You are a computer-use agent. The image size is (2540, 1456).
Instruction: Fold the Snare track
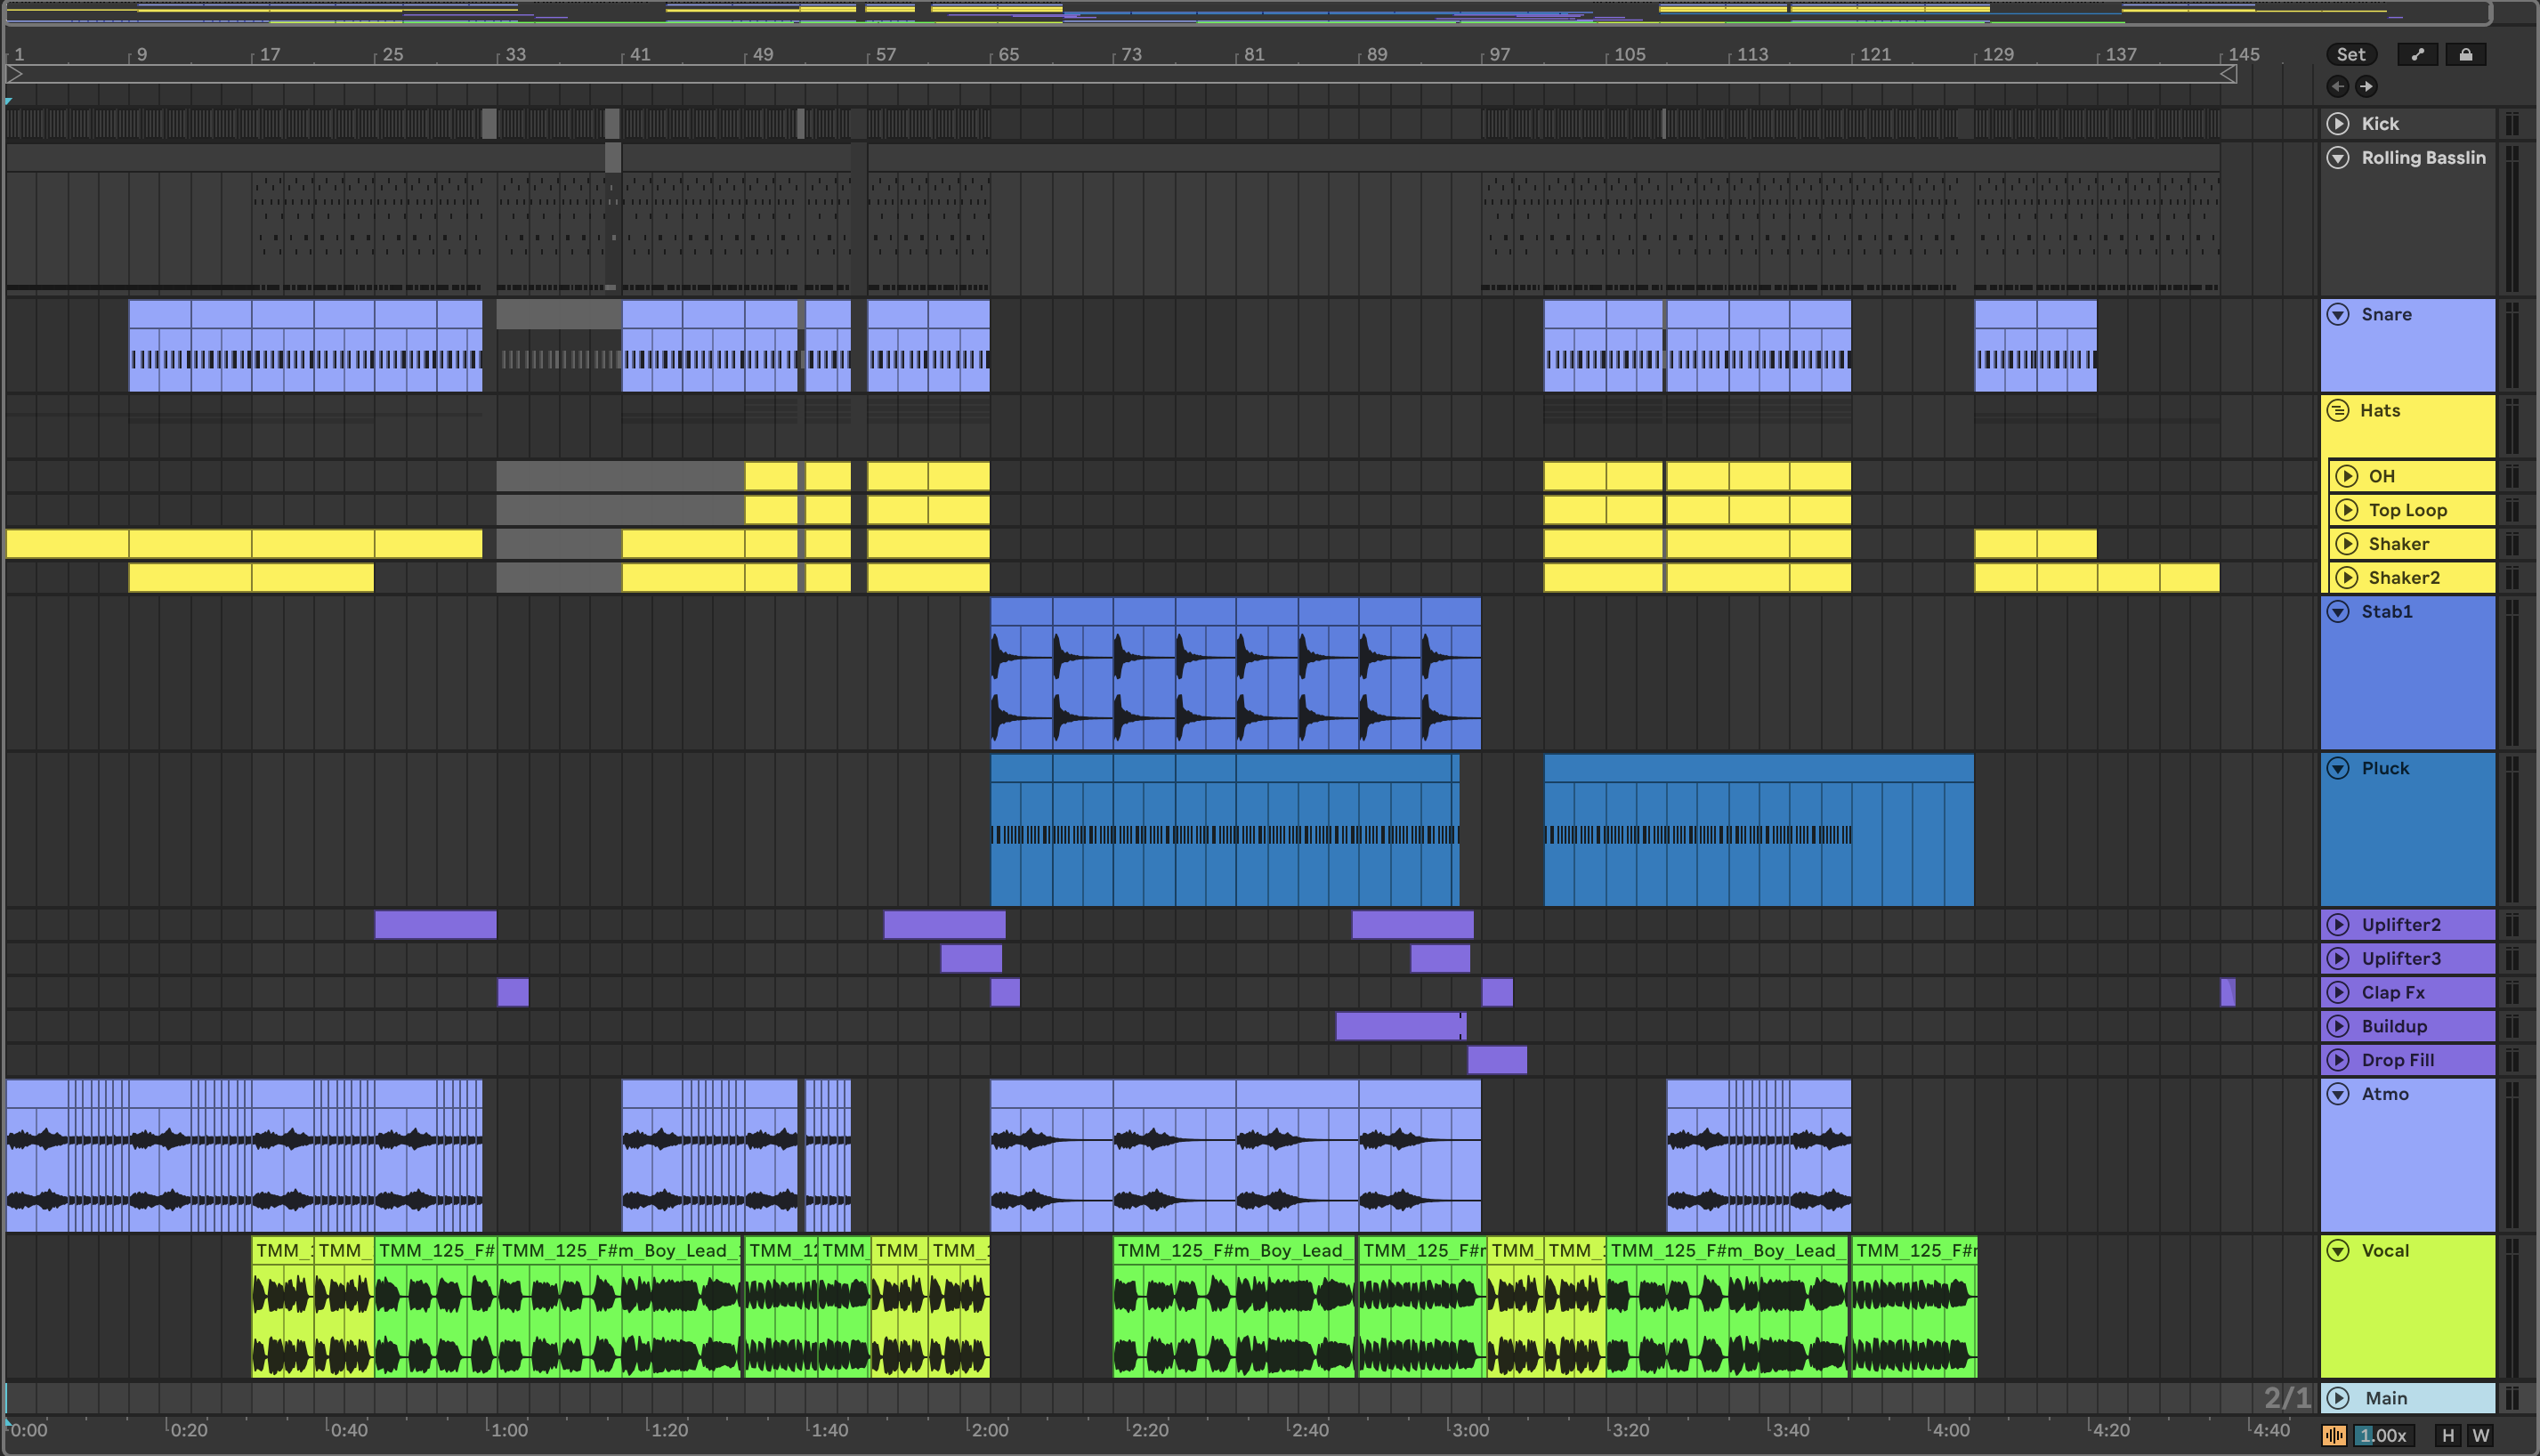[2337, 315]
